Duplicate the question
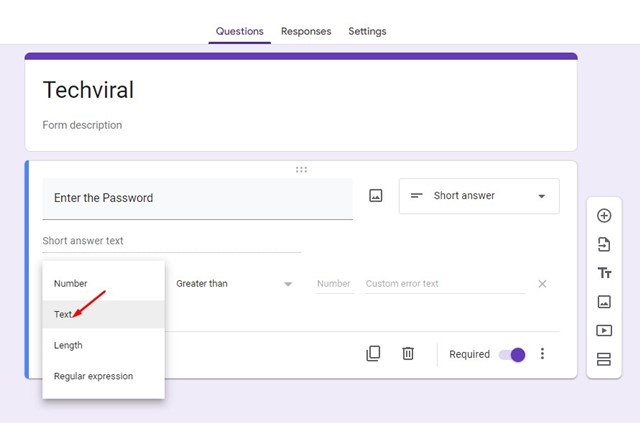Viewport: 640px width, 423px height. click(373, 354)
